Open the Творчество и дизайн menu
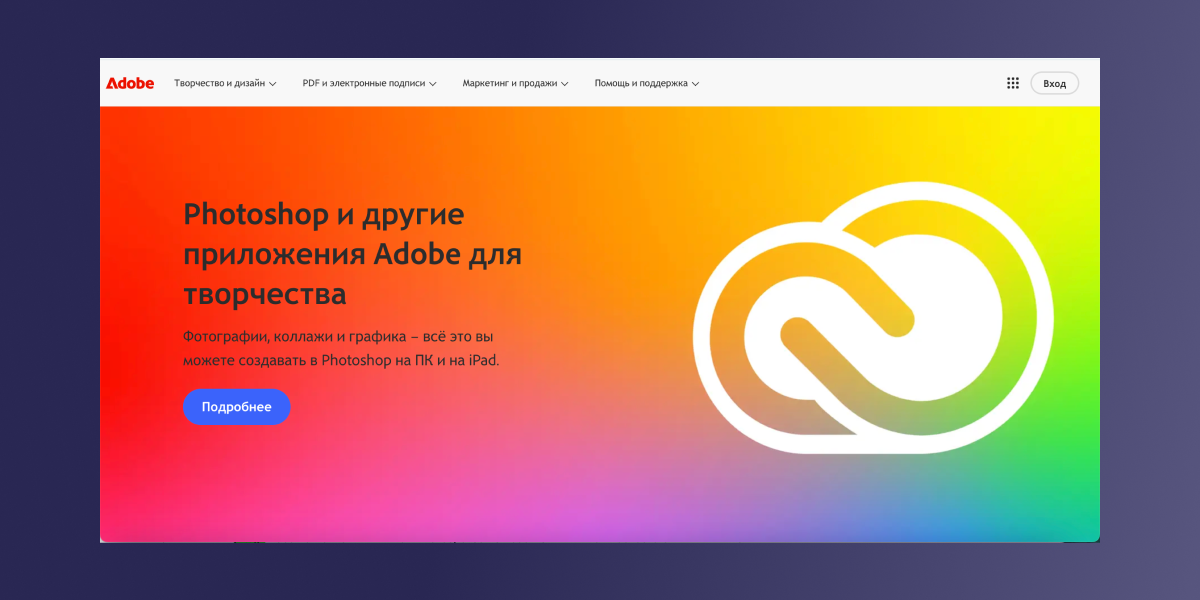The image size is (1200, 600). 219,84
